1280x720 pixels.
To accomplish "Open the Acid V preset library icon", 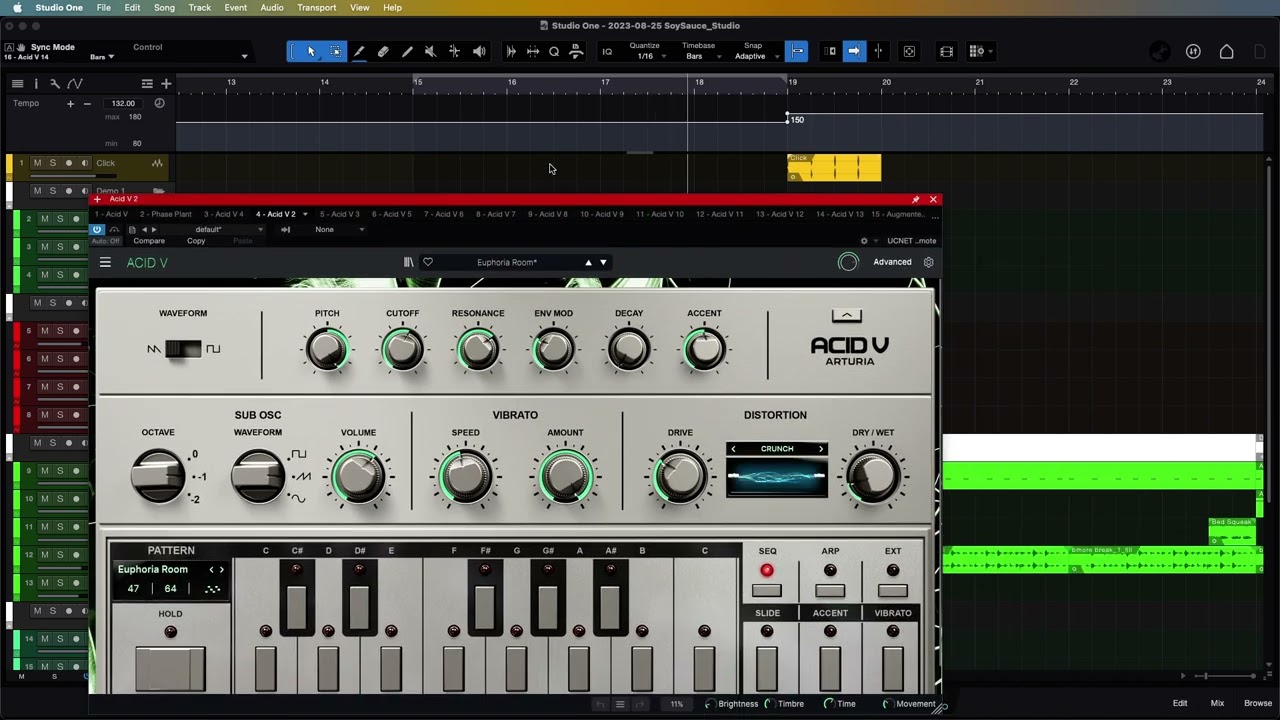I will [x=408, y=262].
